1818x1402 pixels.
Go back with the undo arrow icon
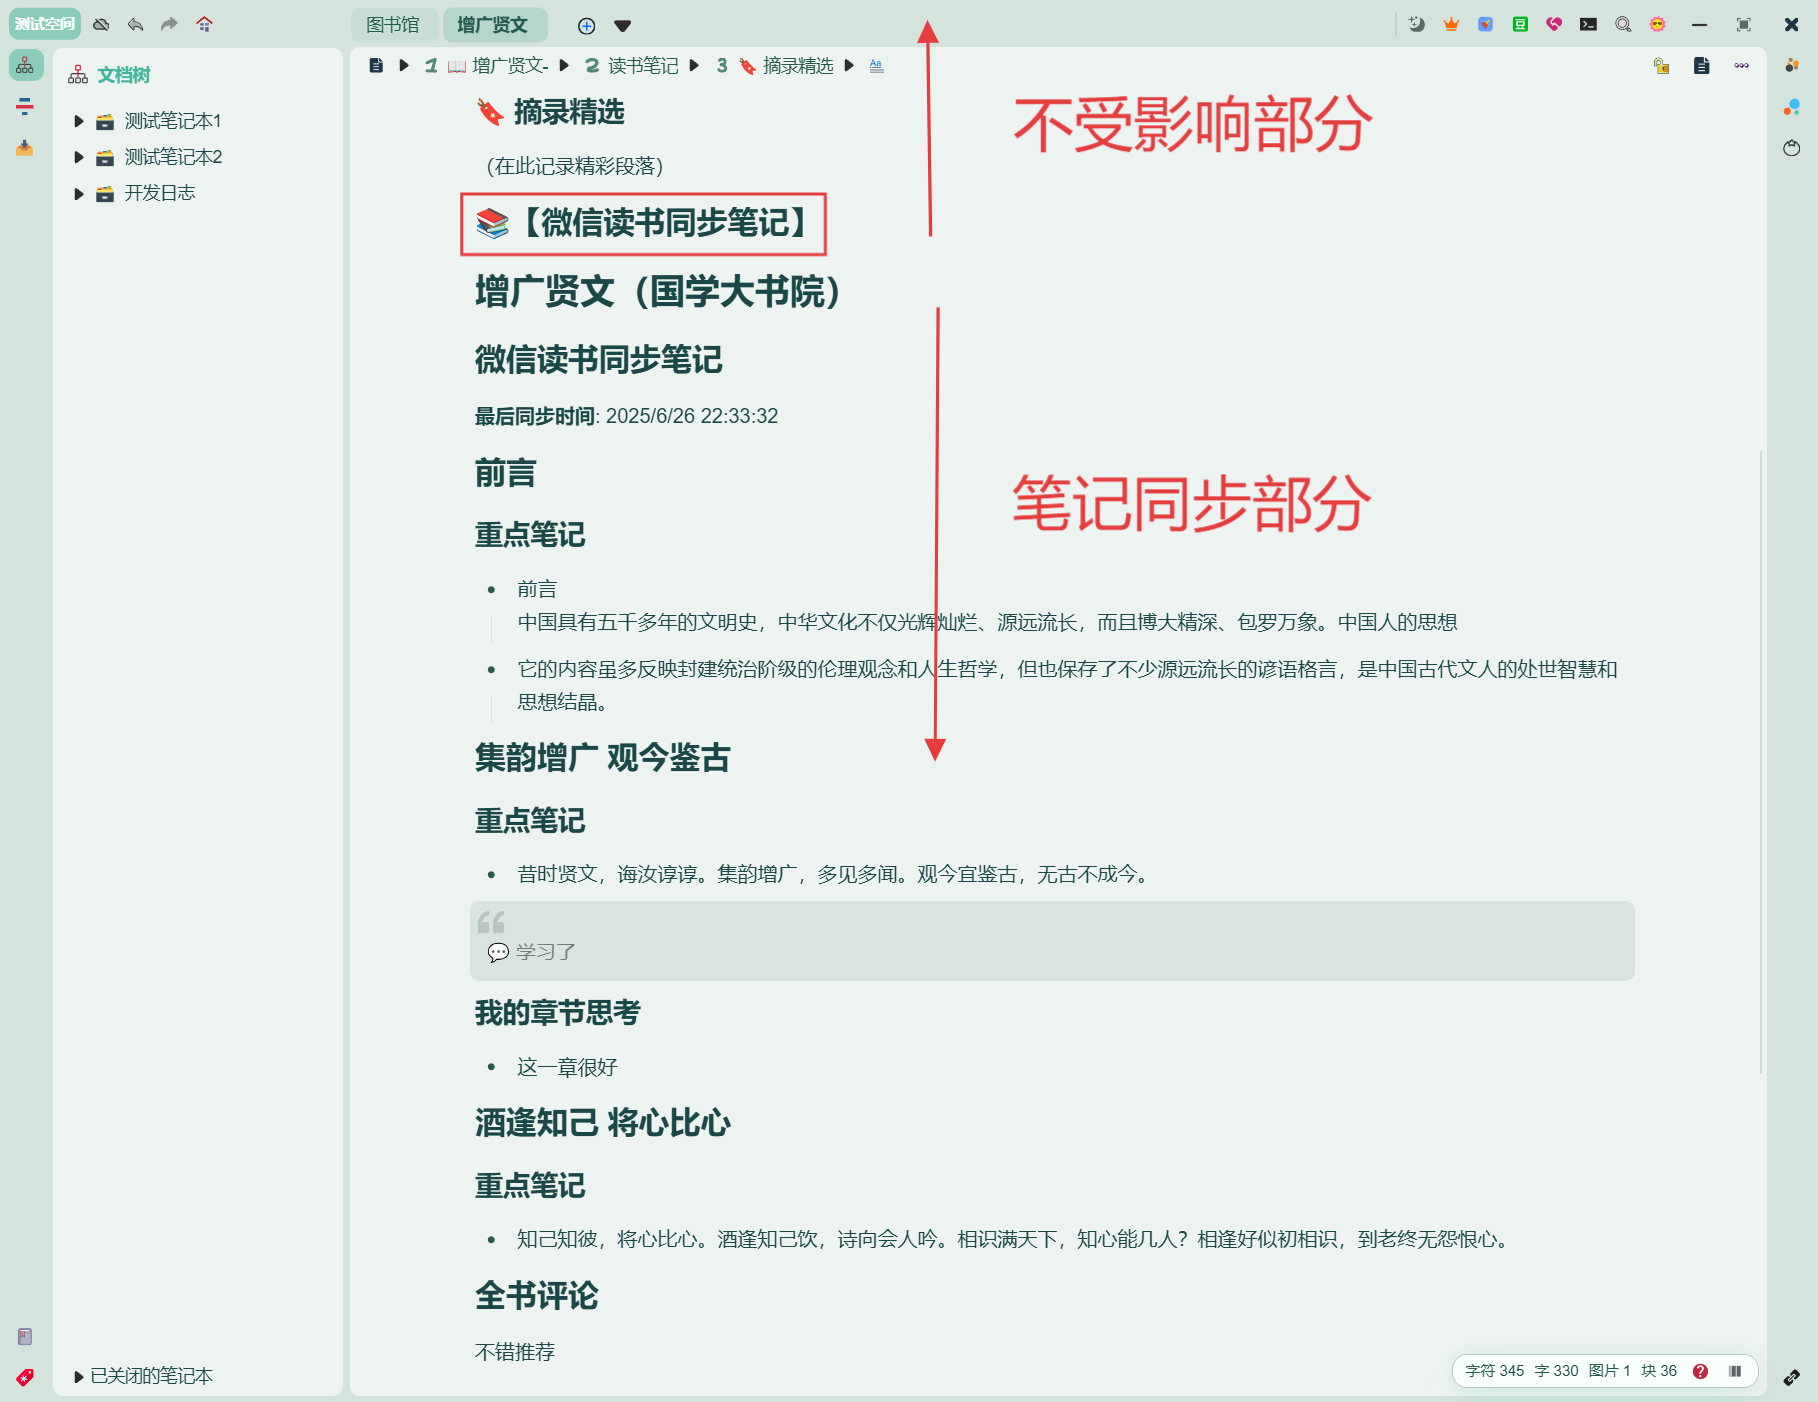[135, 24]
